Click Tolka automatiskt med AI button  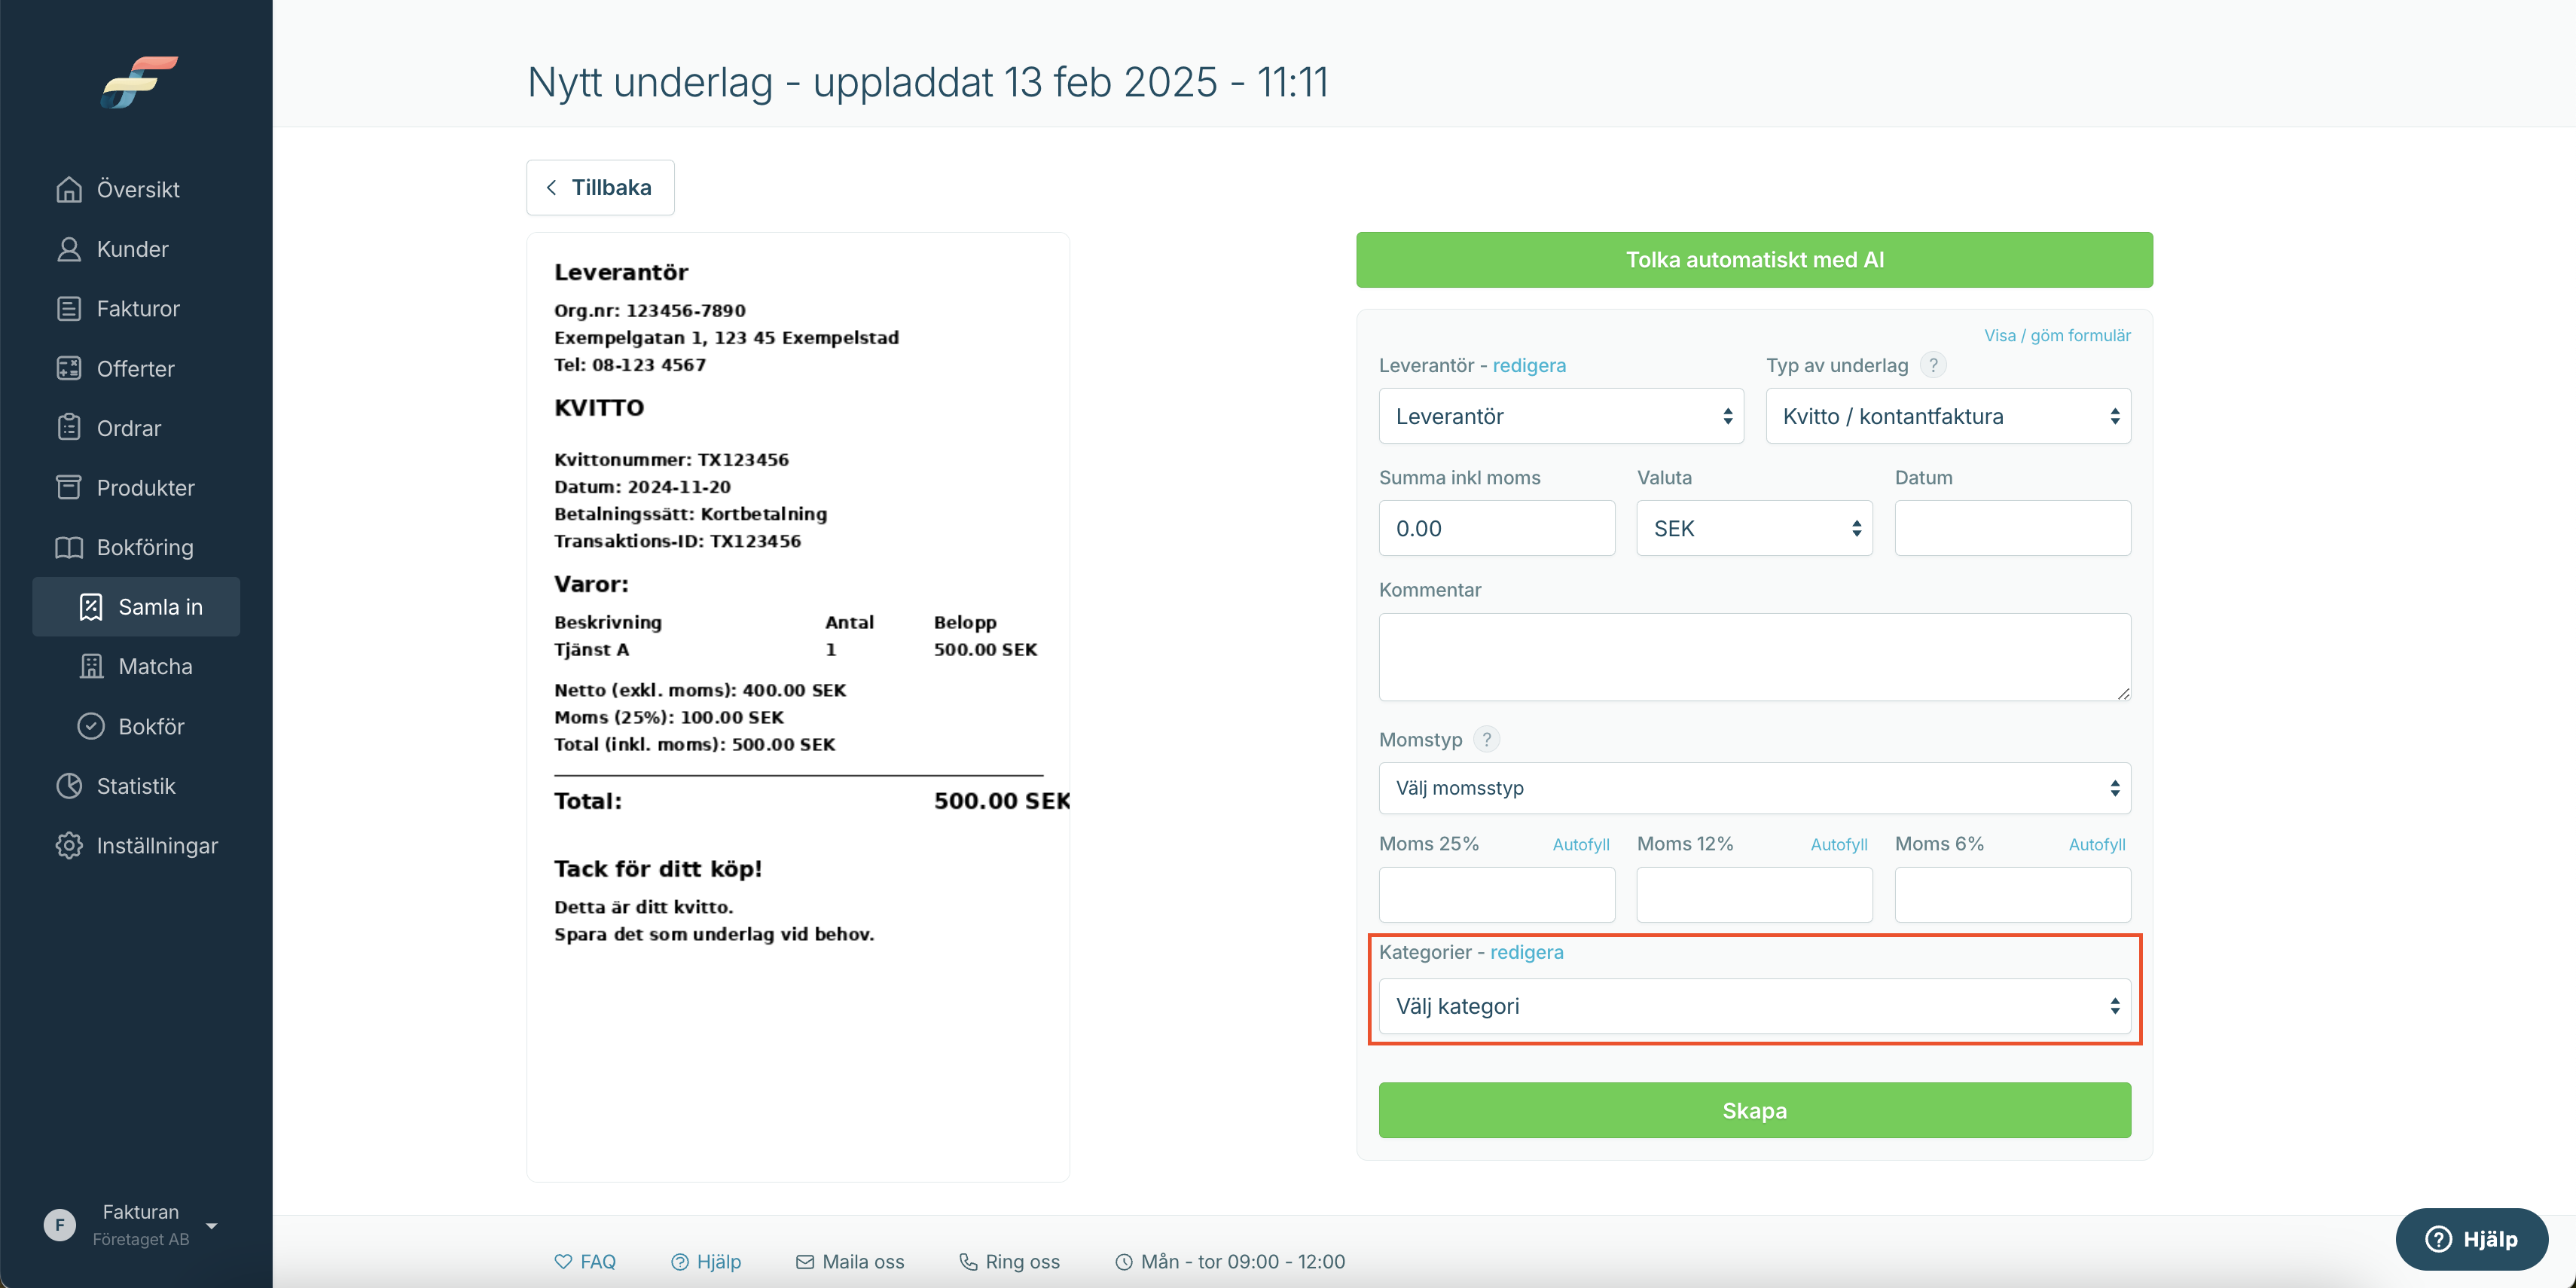pyautogui.click(x=1754, y=260)
